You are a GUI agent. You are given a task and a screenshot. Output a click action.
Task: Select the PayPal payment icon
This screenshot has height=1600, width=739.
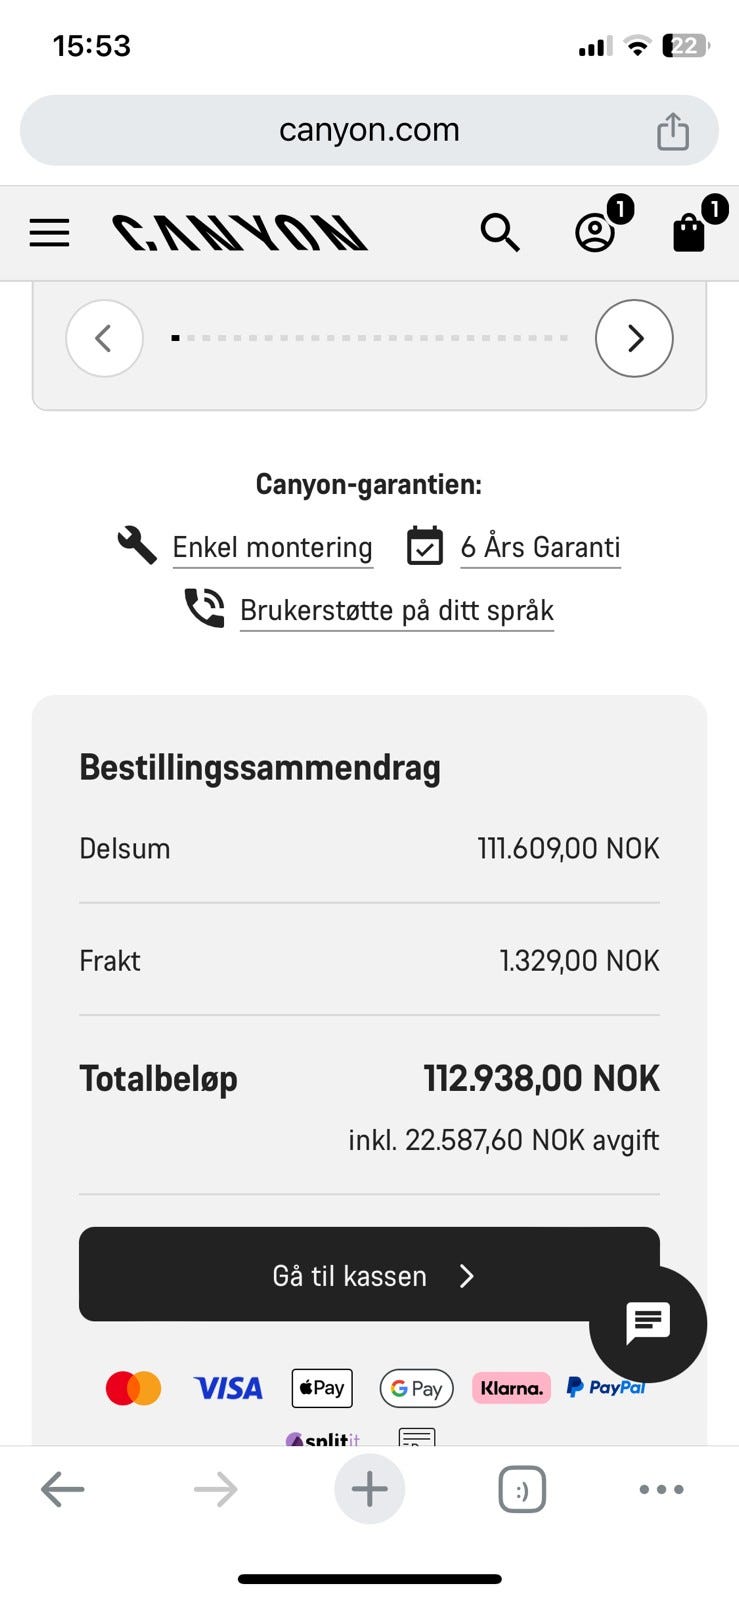[605, 1387]
